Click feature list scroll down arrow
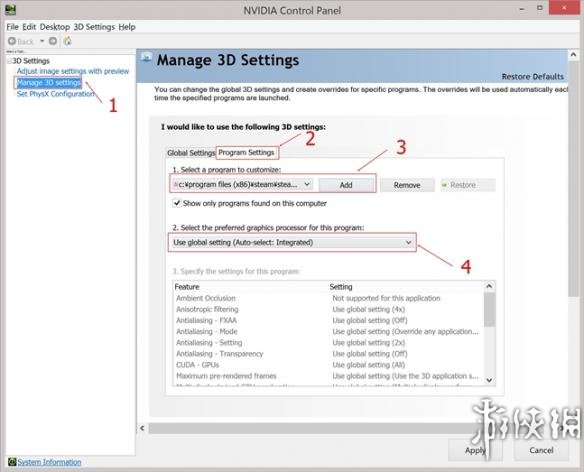The height and width of the screenshot is (472, 584). [489, 380]
